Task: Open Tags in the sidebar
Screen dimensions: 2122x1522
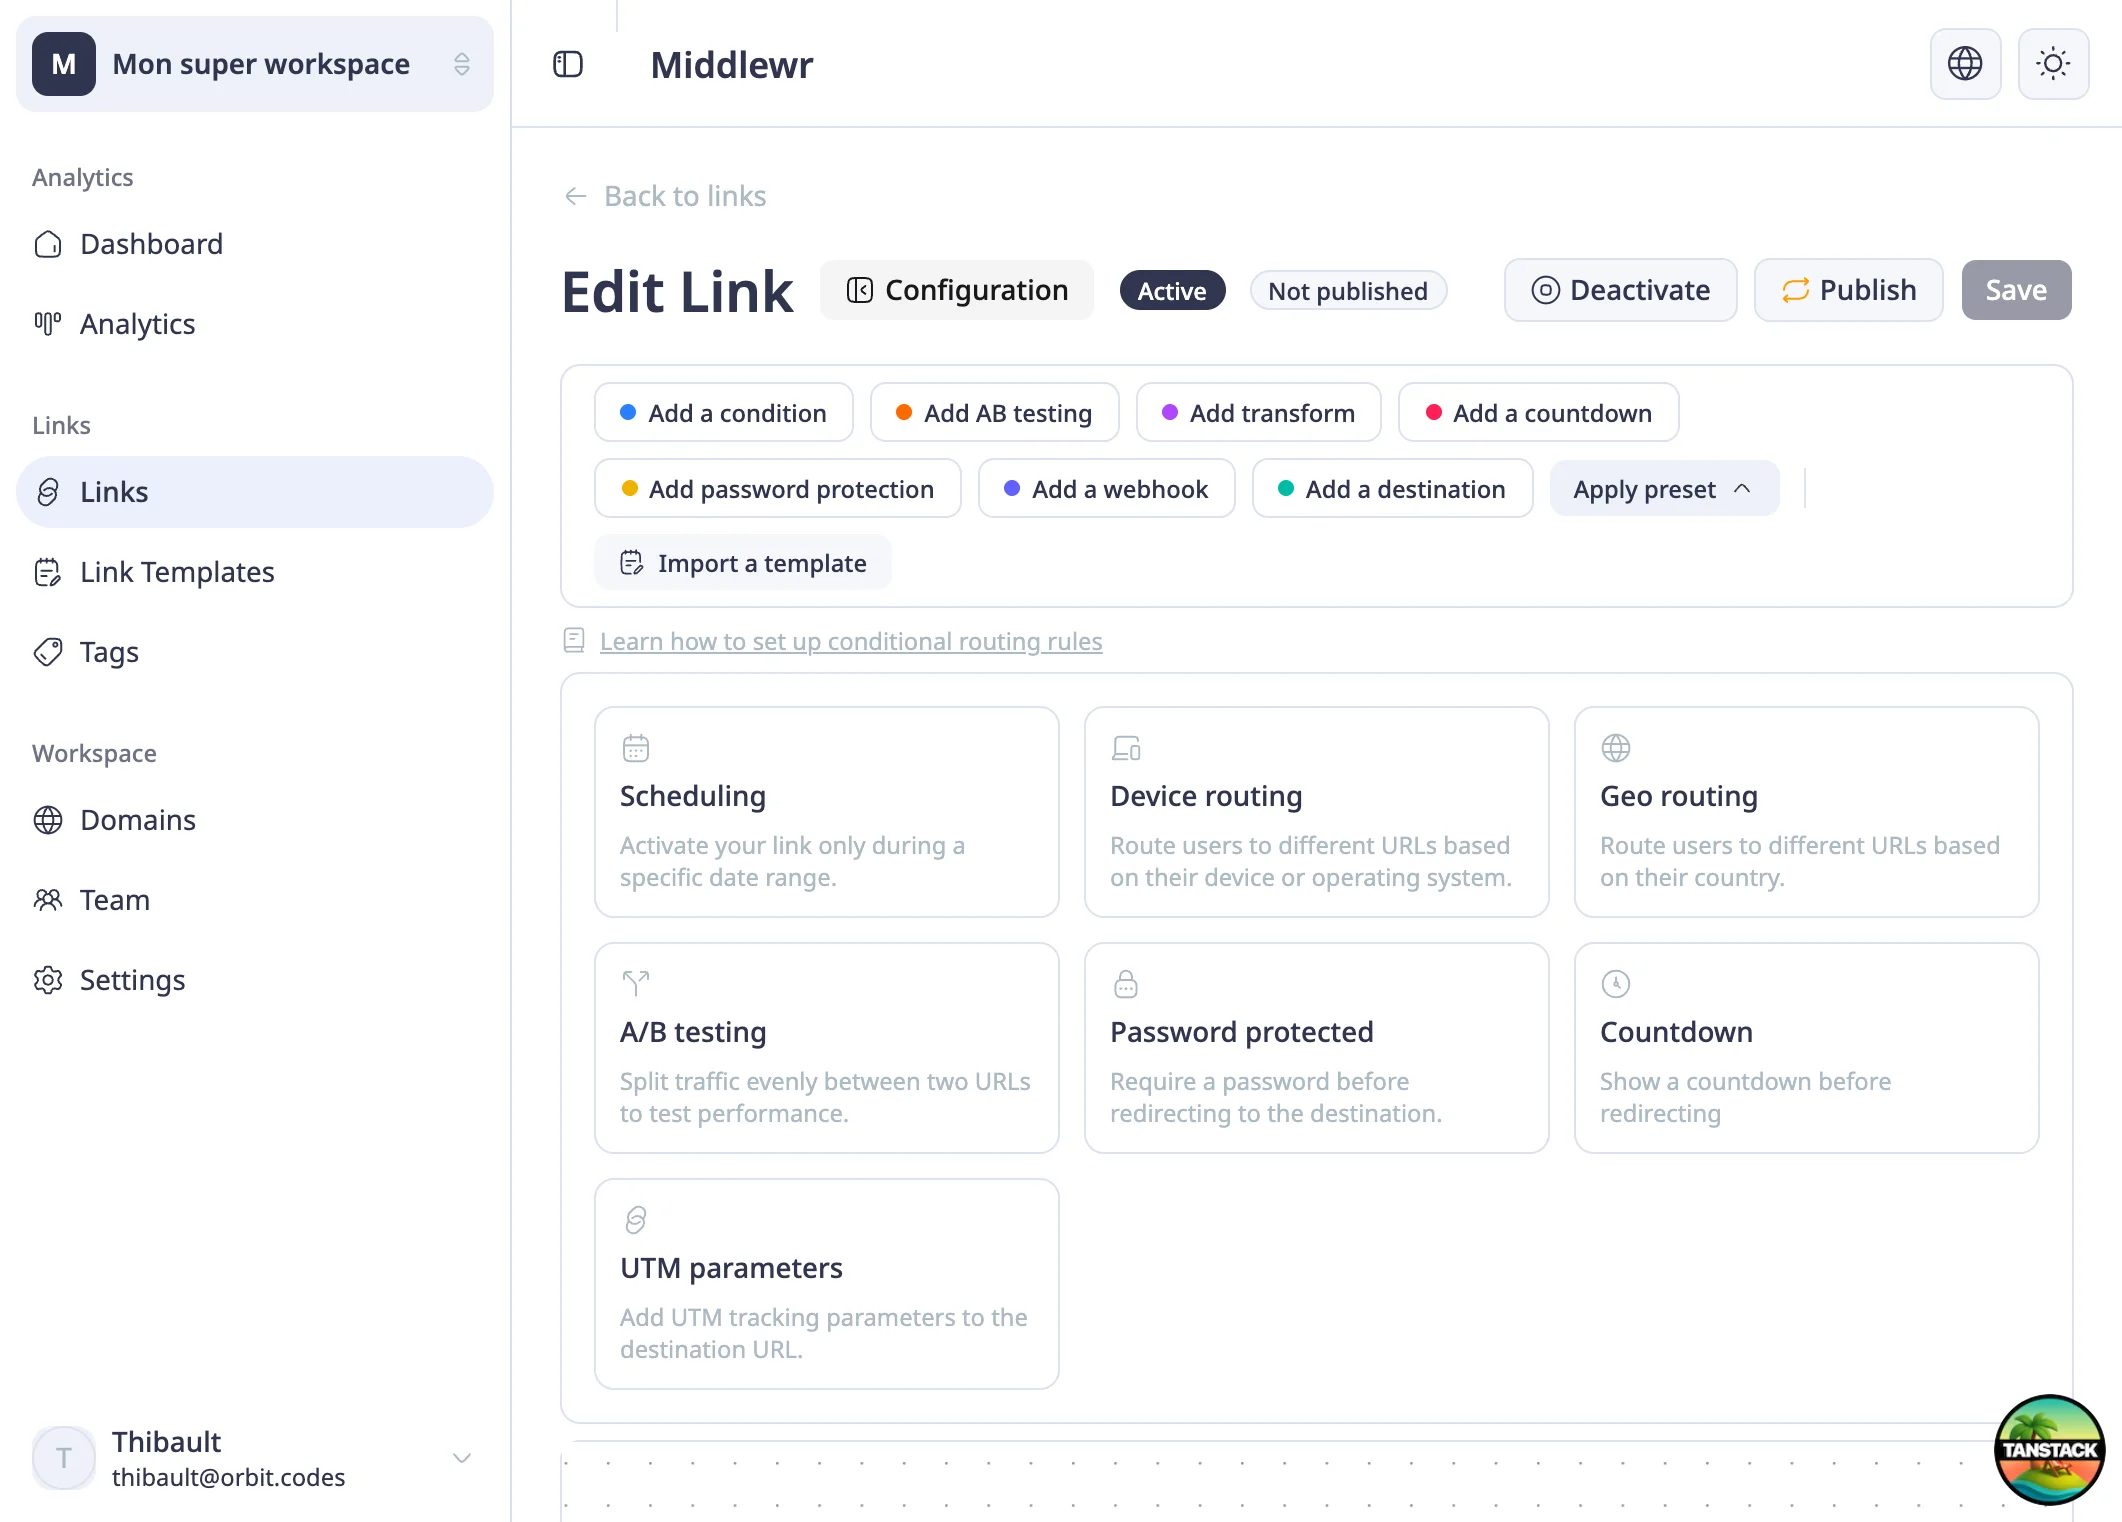Action: [x=254, y=652]
